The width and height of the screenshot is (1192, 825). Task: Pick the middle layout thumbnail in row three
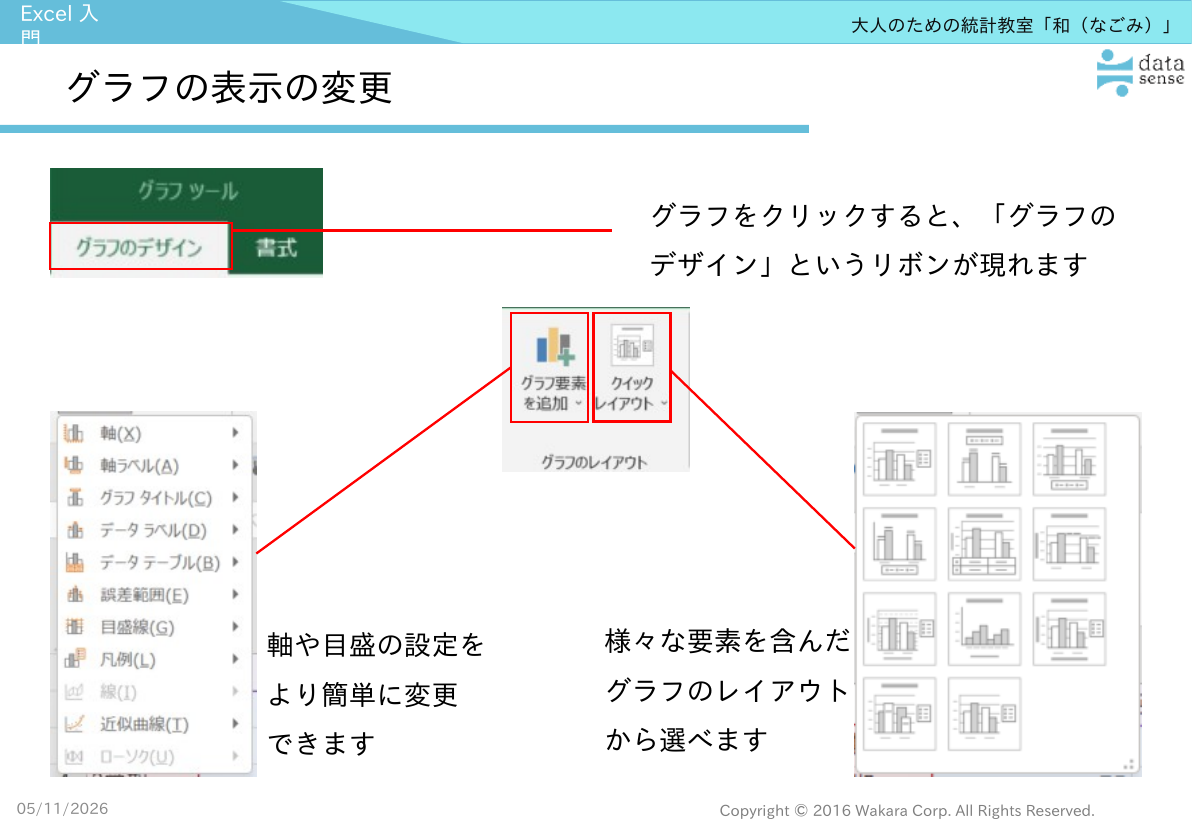point(984,630)
